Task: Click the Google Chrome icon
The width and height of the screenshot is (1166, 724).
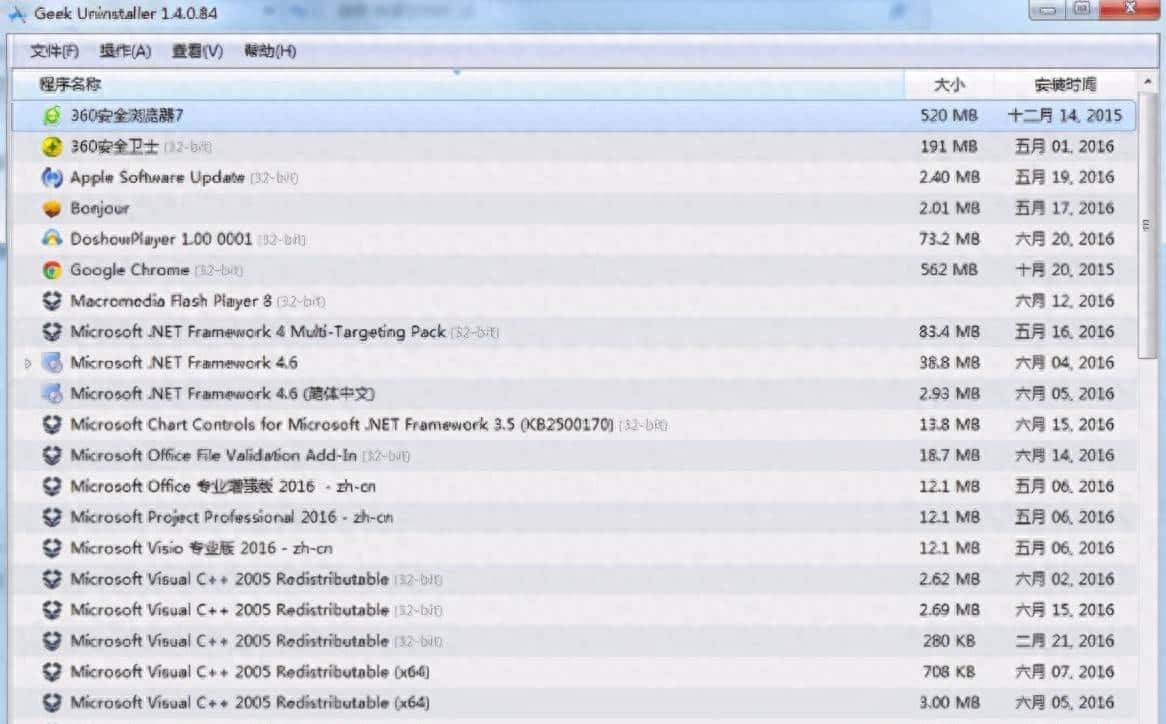Action: coord(51,270)
